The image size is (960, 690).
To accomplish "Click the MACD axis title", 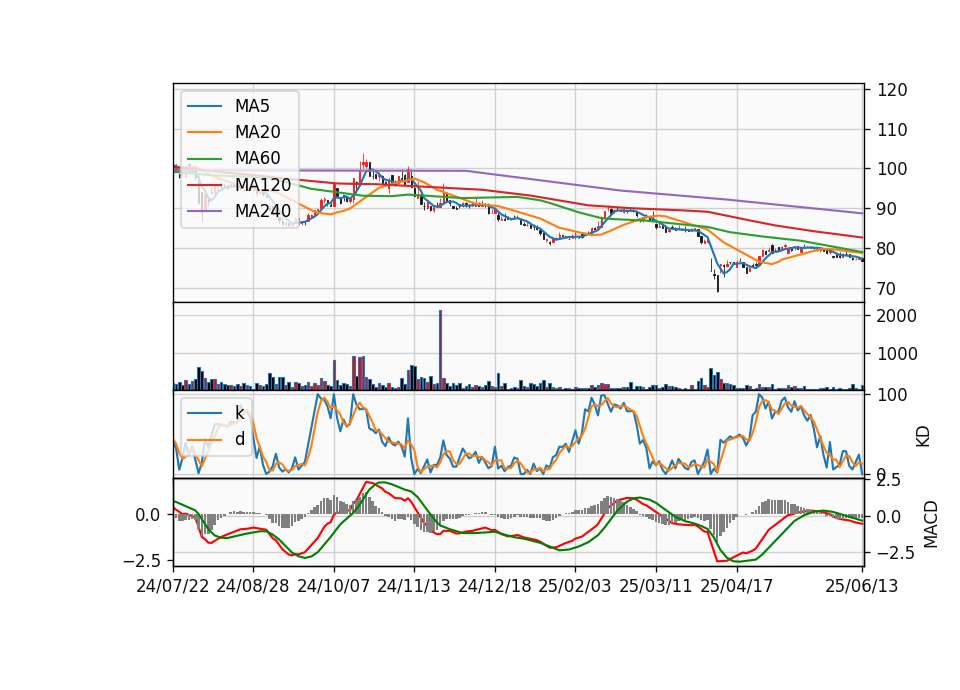I will tap(931, 524).
